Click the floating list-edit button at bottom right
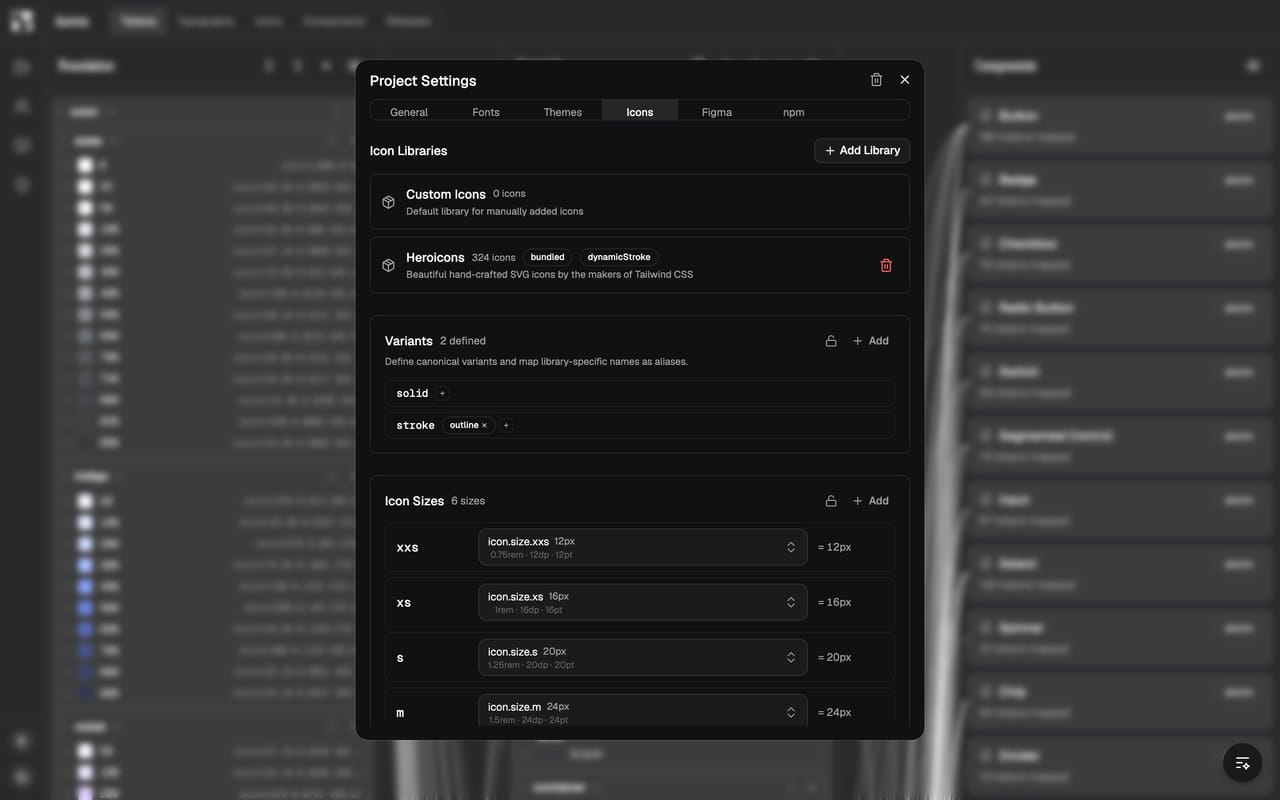The image size is (1280, 800). [x=1242, y=763]
